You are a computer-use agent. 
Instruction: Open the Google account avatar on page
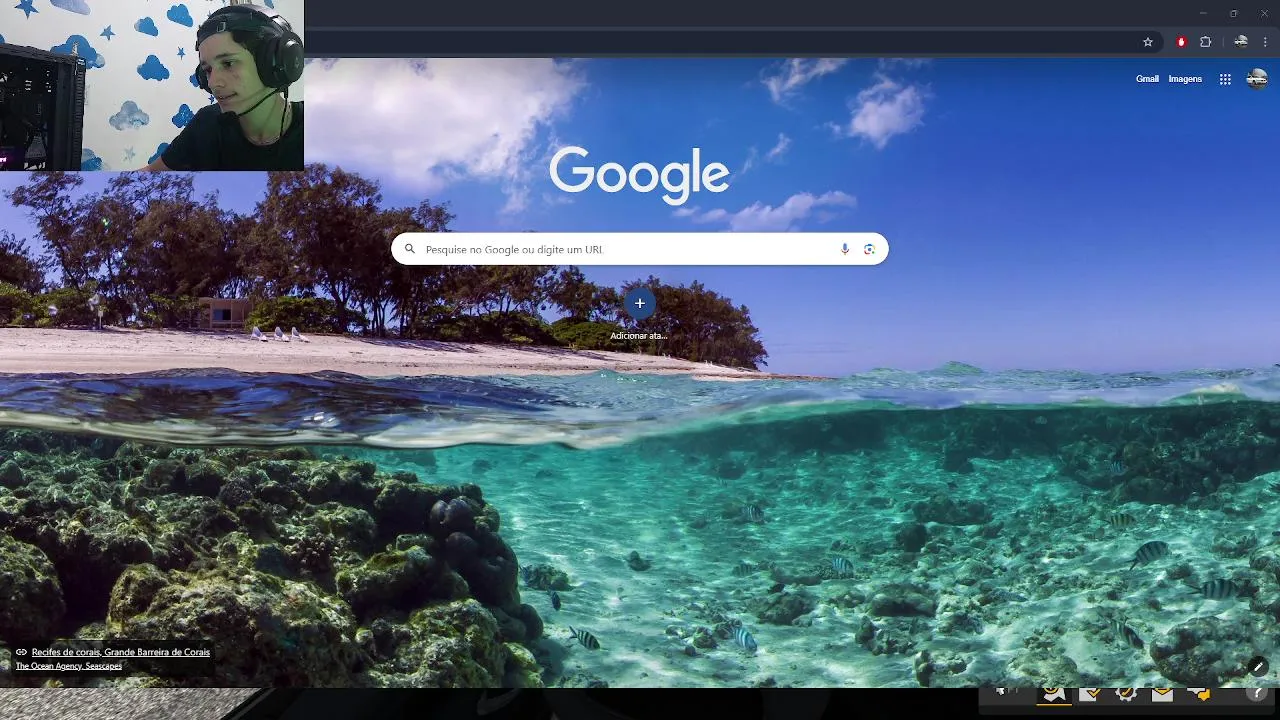pos(1257,79)
